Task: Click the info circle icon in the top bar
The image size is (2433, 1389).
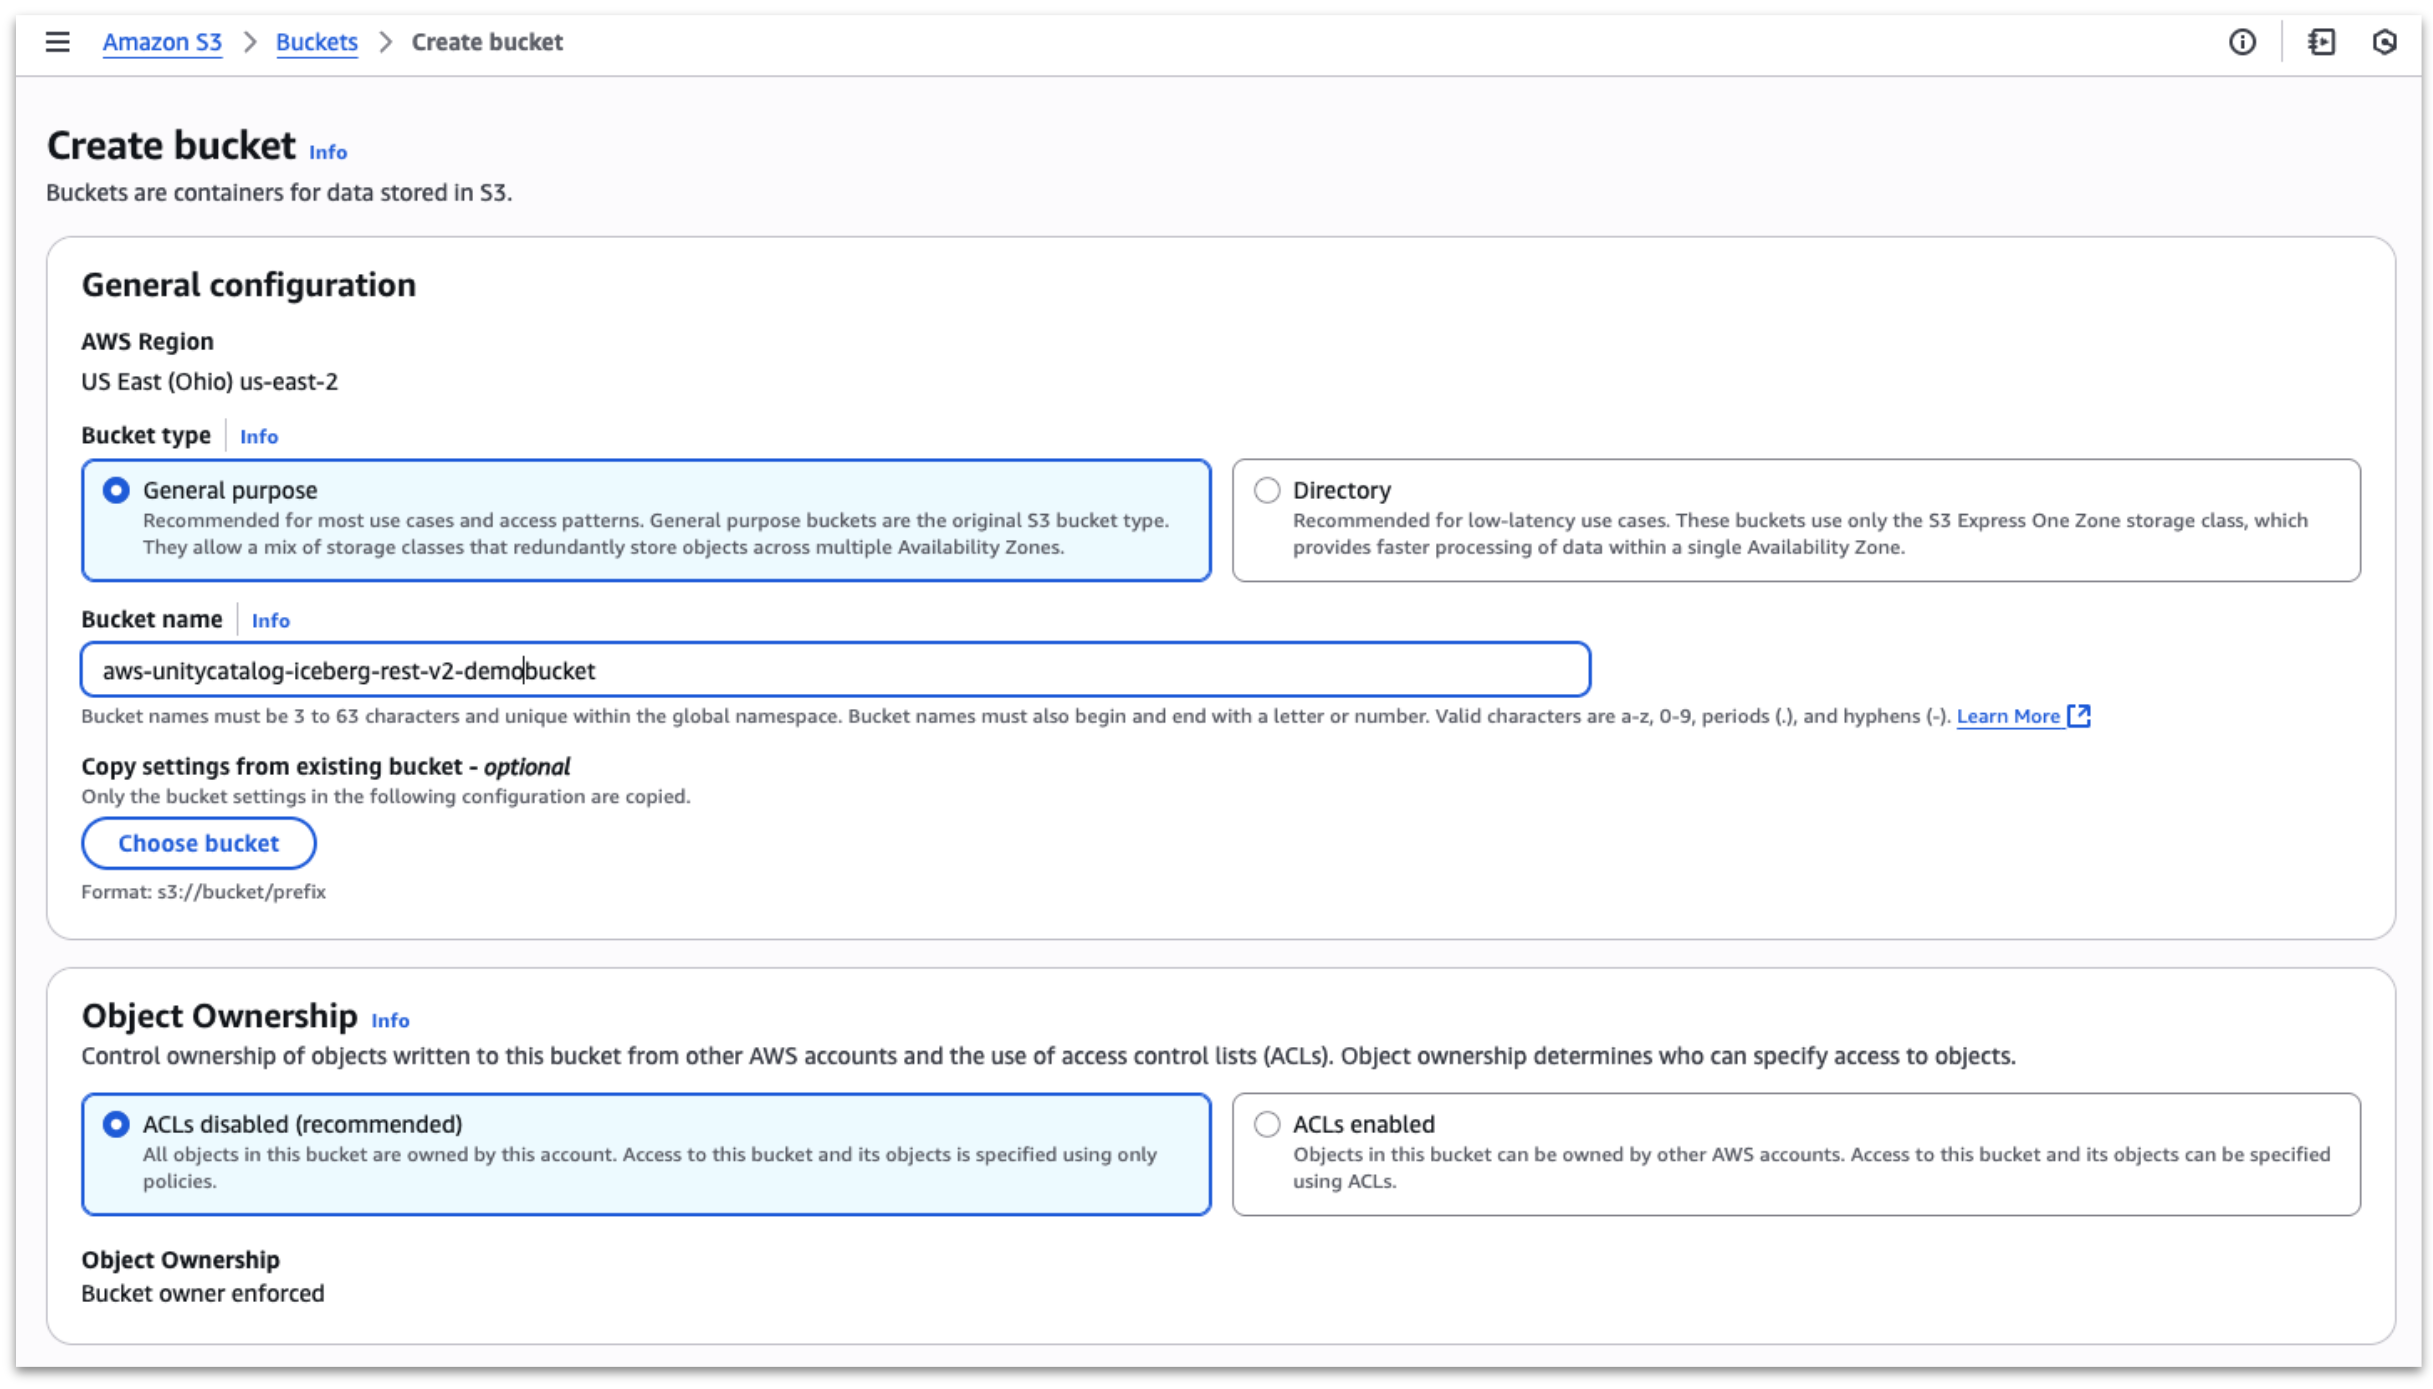Action: tap(2241, 42)
